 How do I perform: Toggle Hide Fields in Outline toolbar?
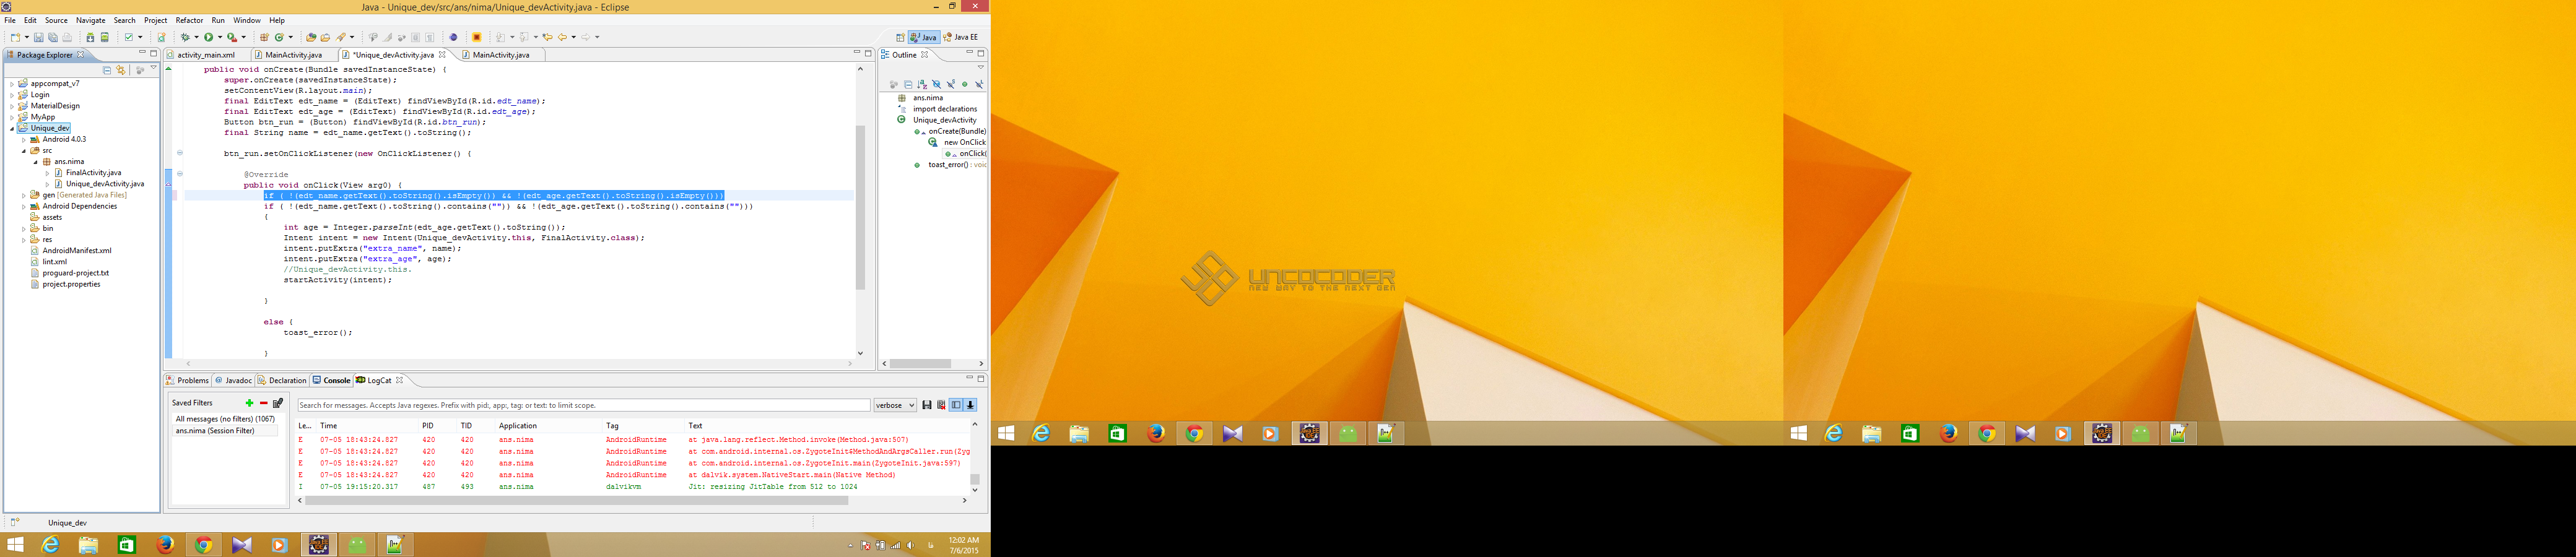point(937,85)
